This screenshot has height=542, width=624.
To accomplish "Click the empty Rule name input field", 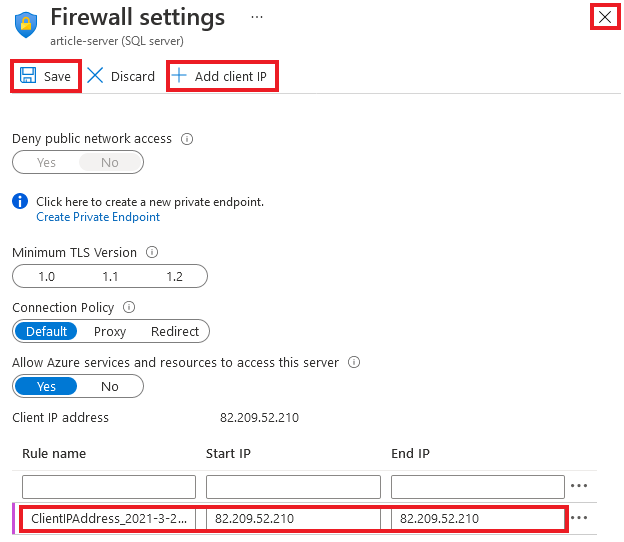I will (x=109, y=486).
